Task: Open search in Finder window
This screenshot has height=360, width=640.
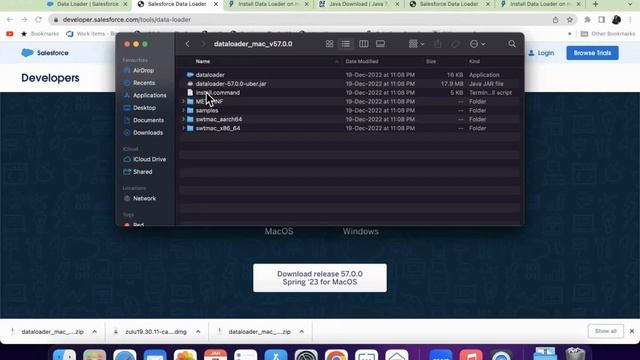Action: click(512, 44)
